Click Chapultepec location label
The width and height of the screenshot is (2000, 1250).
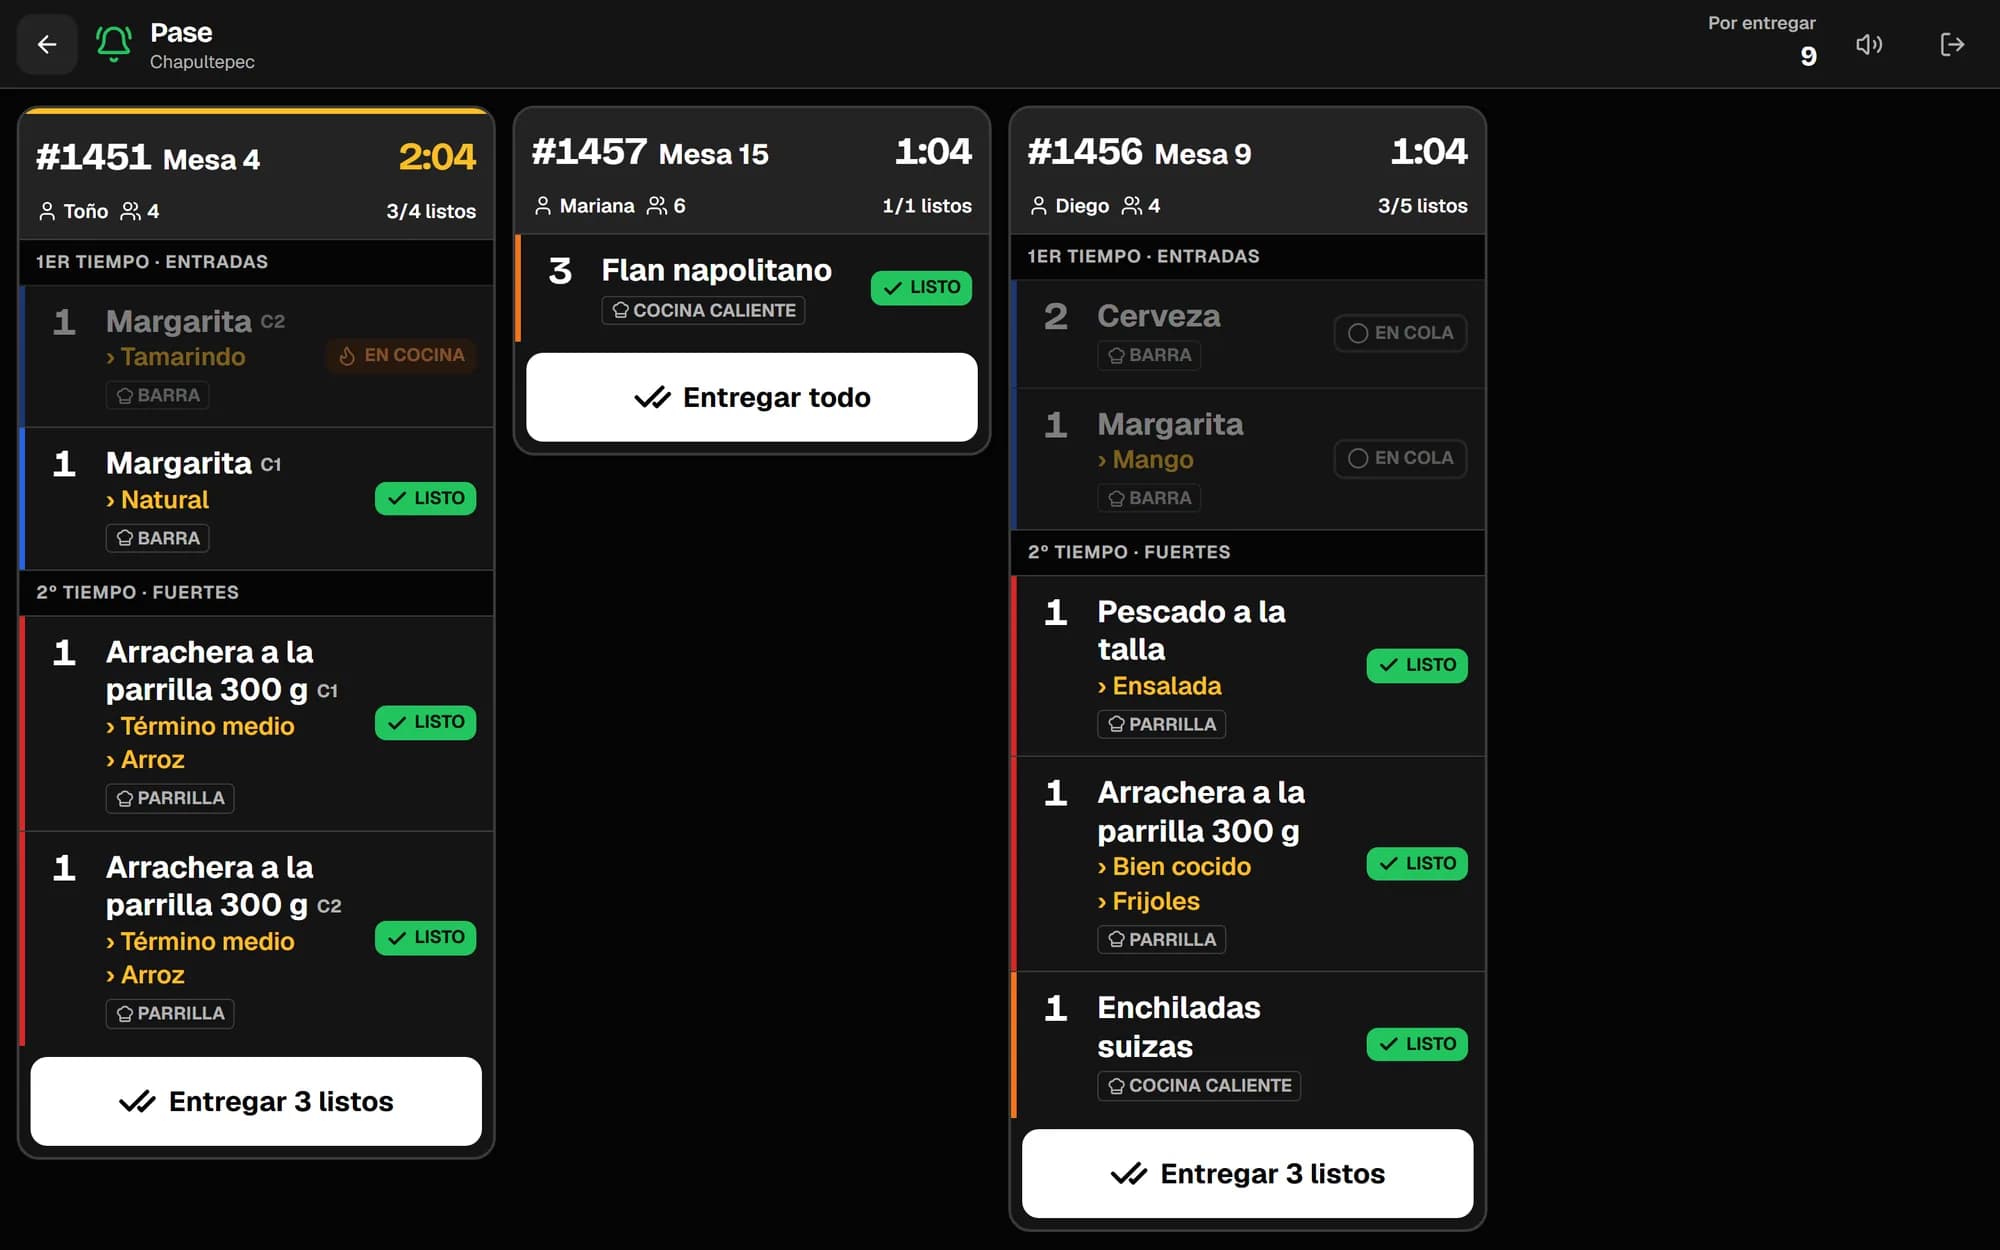(202, 62)
